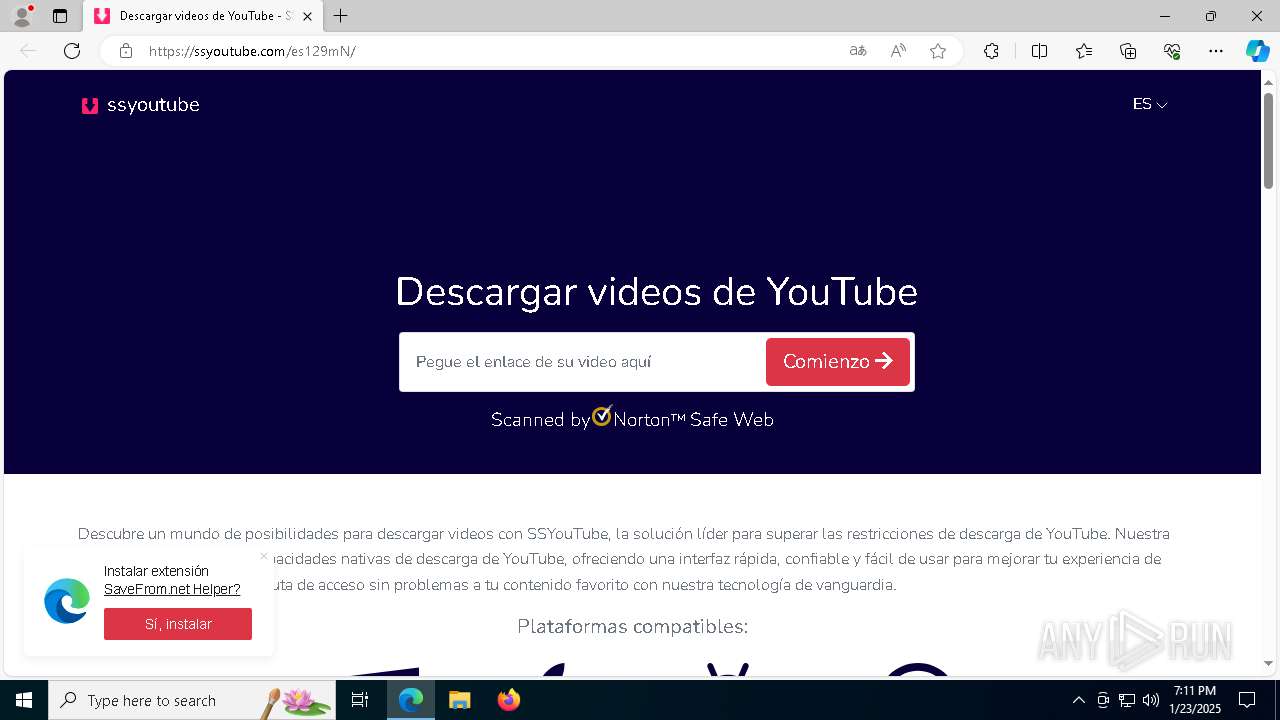The width and height of the screenshot is (1280, 720).
Task: Expand the ES language dropdown
Action: (1150, 104)
